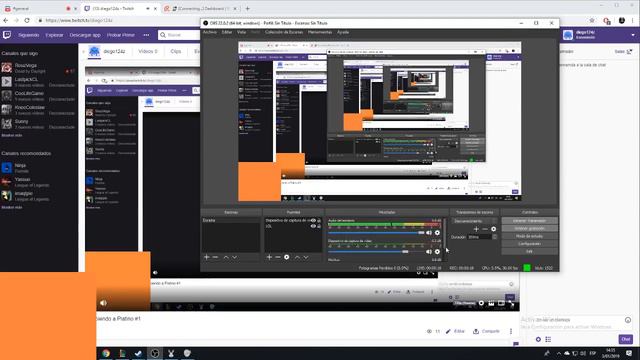Click the purple Chat send button

(x=625, y=339)
